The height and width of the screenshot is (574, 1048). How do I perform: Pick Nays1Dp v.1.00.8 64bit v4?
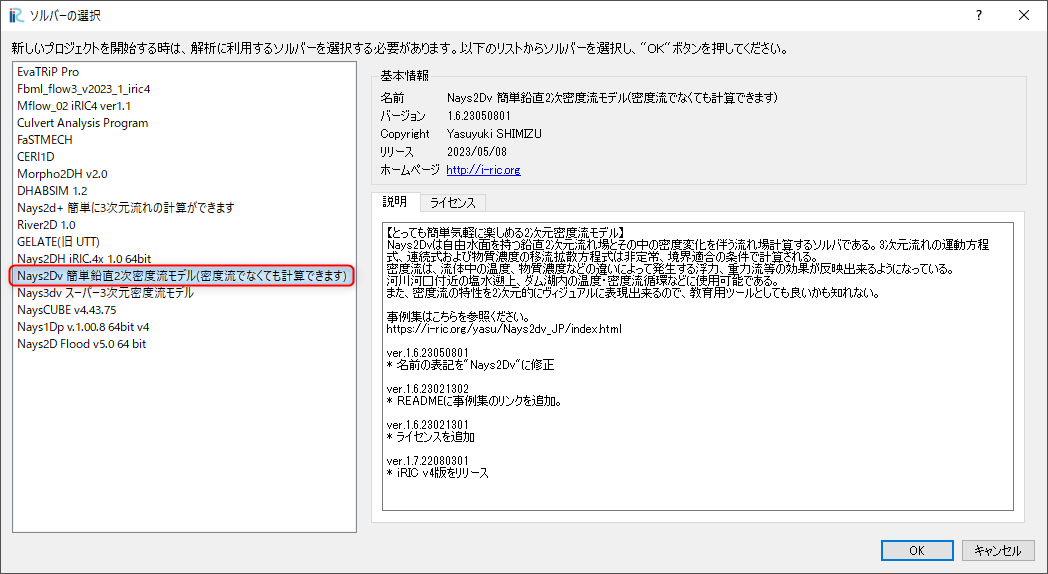[184, 327]
